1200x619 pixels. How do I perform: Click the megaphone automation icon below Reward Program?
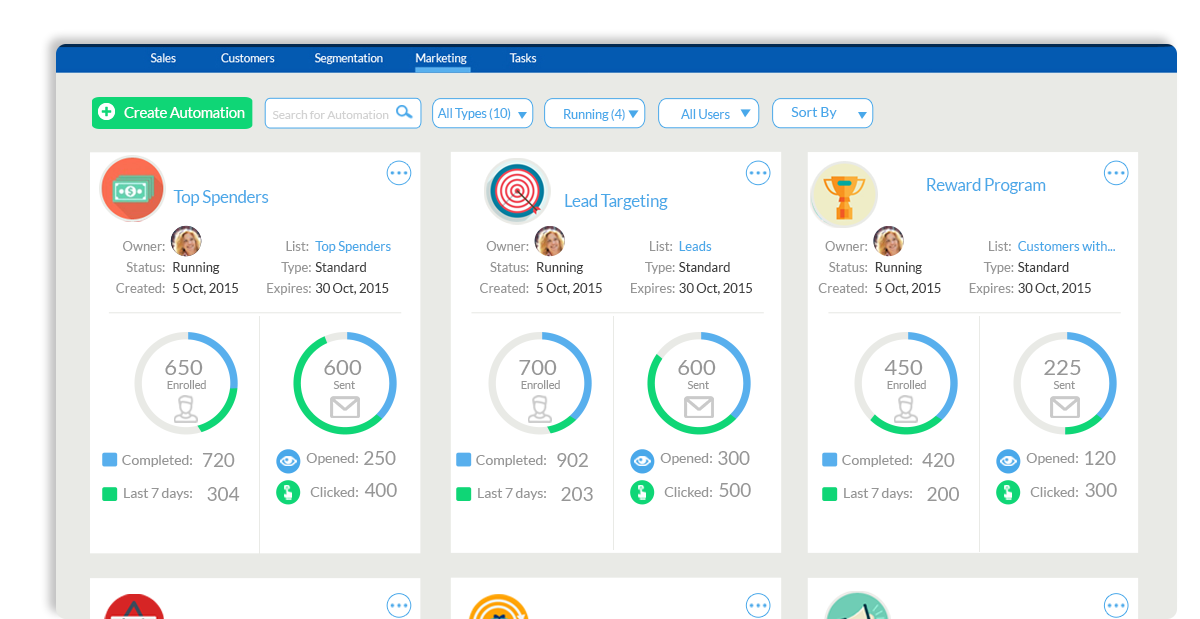click(x=858, y=605)
